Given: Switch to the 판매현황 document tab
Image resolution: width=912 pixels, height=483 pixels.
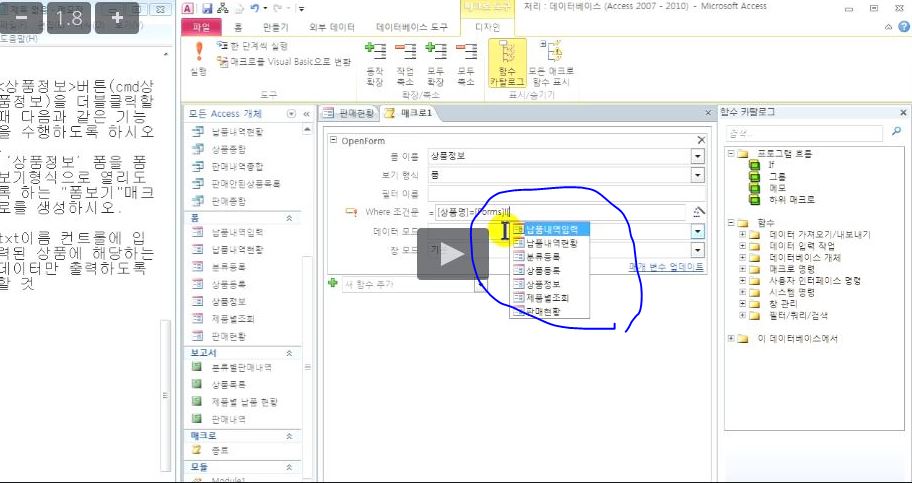Looking at the screenshot, I should click(x=349, y=114).
